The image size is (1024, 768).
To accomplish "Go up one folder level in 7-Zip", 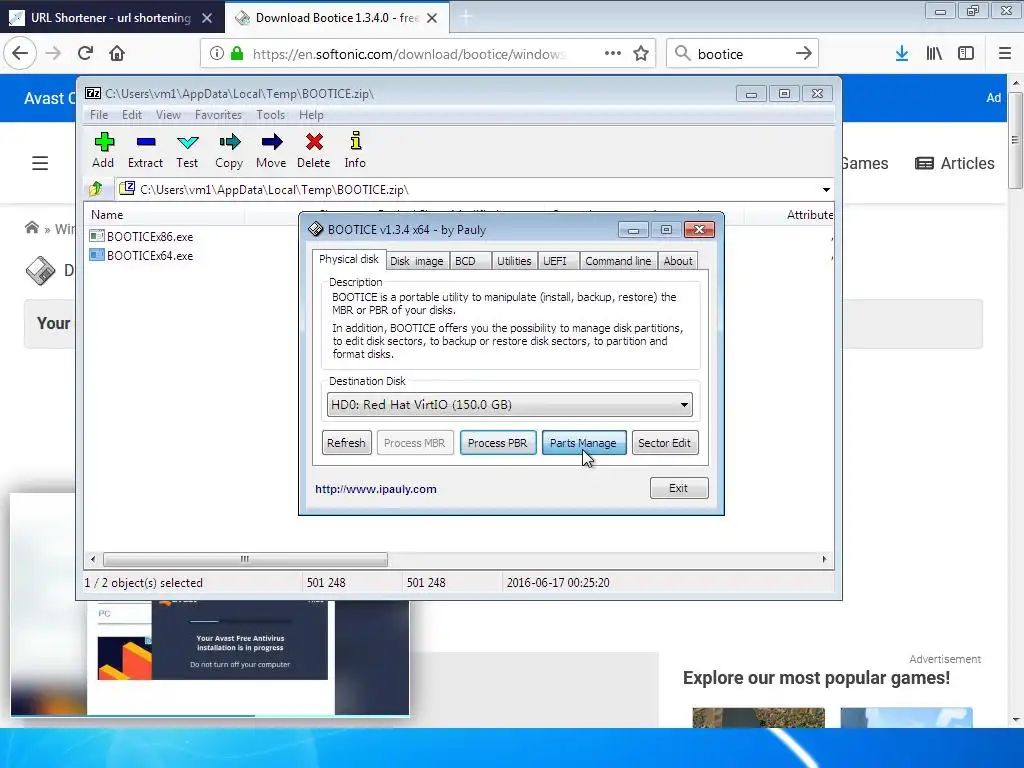I will coord(96,189).
